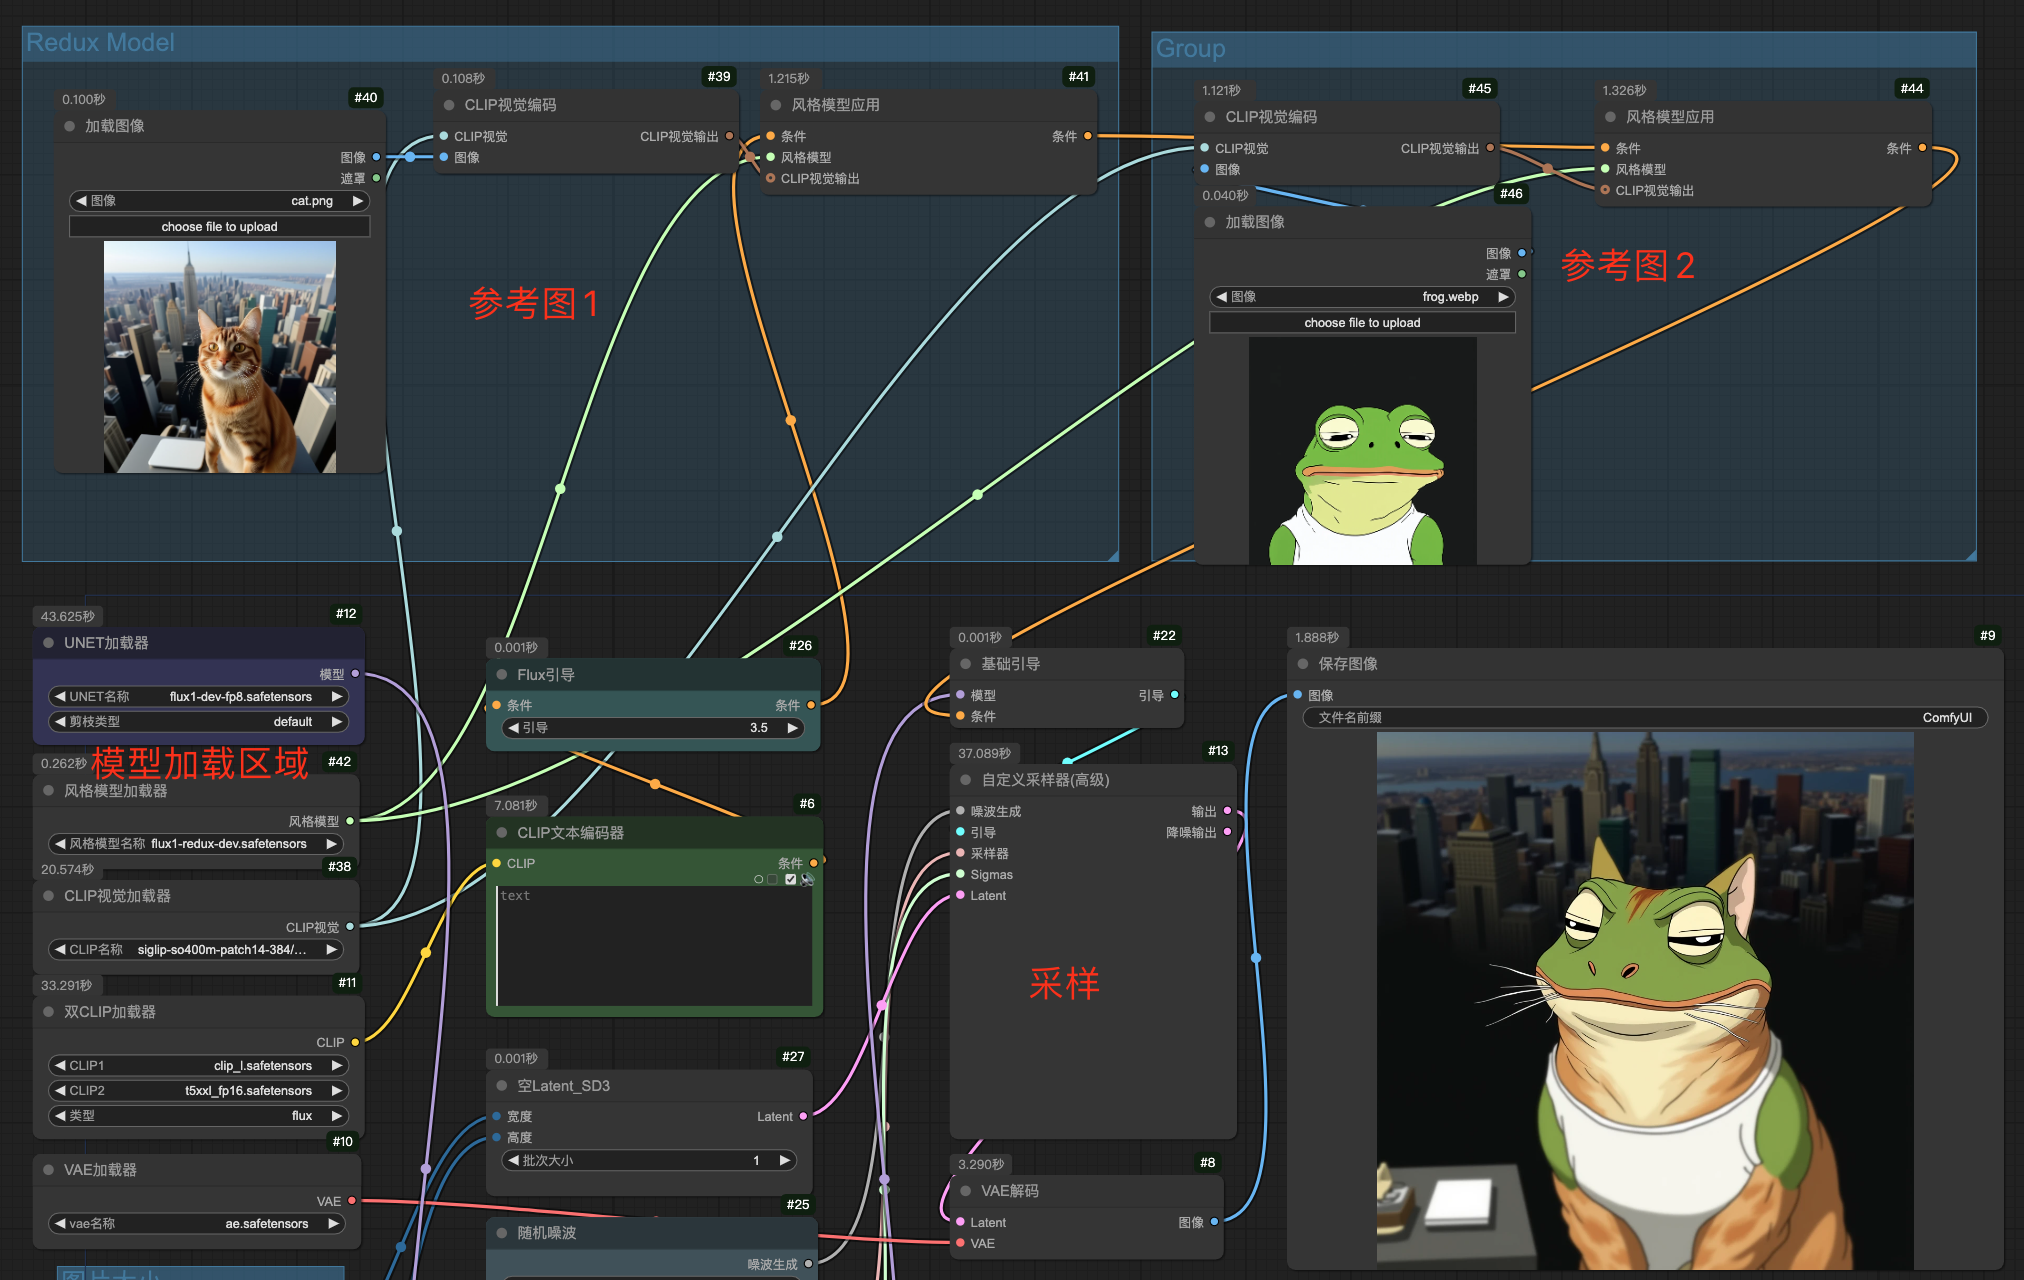Image resolution: width=2024 pixels, height=1280 pixels.
Task: Collapse the 保存图像 node using its title circle
Action: click(1303, 663)
